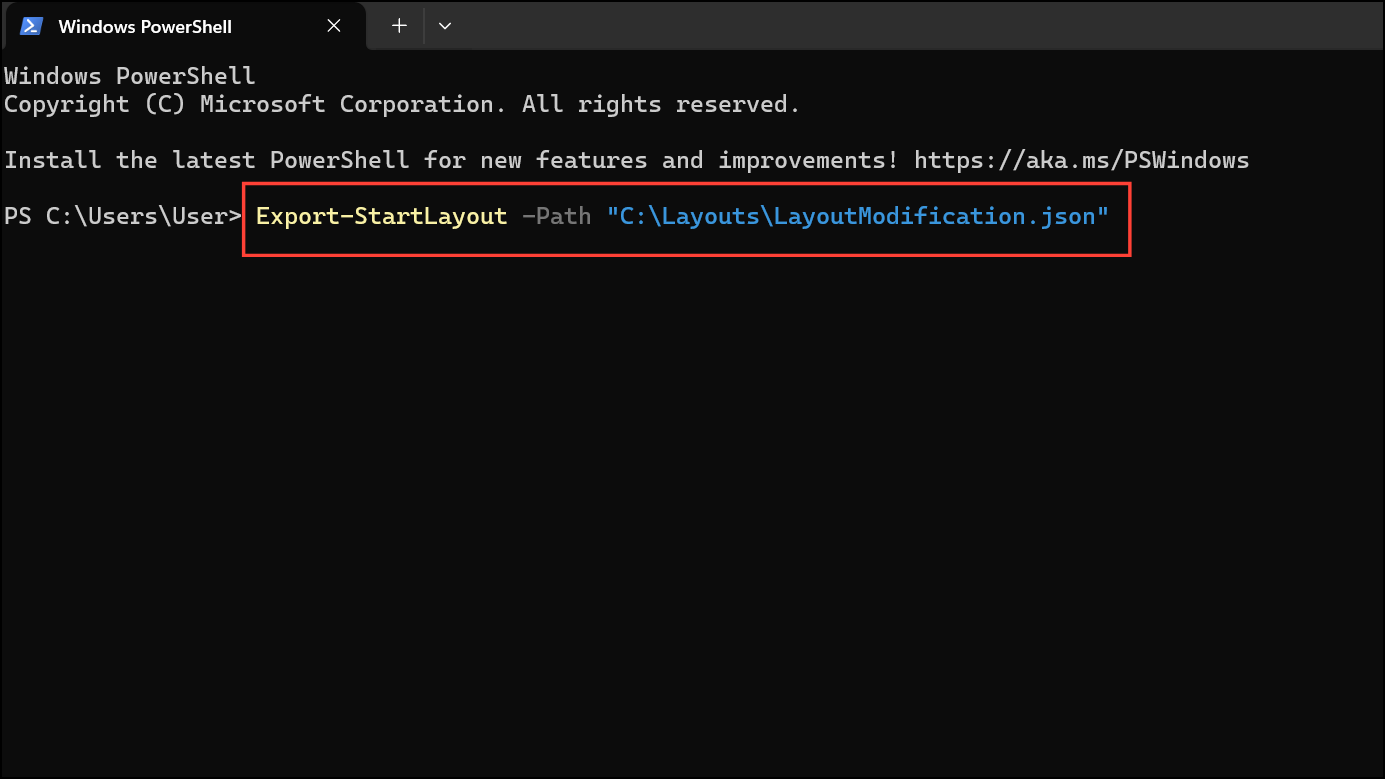
Task: Click the Copyright (C) Microsoft Corporation line
Action: [402, 104]
